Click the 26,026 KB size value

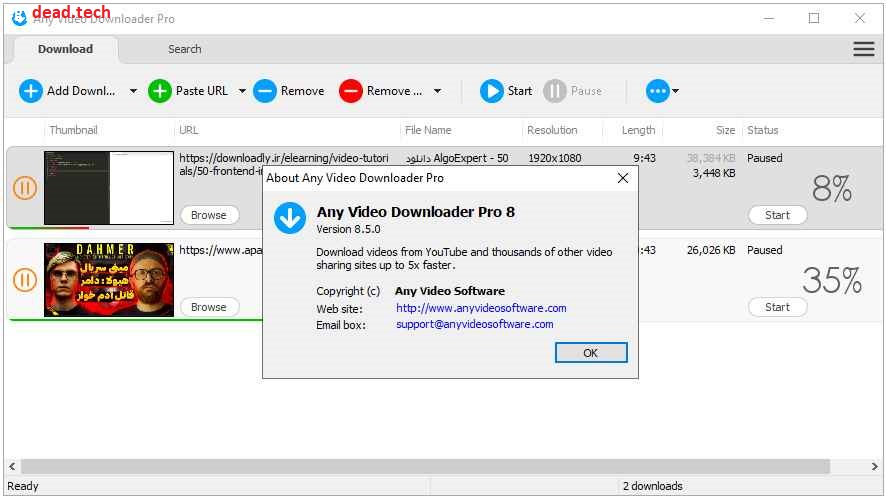711,250
